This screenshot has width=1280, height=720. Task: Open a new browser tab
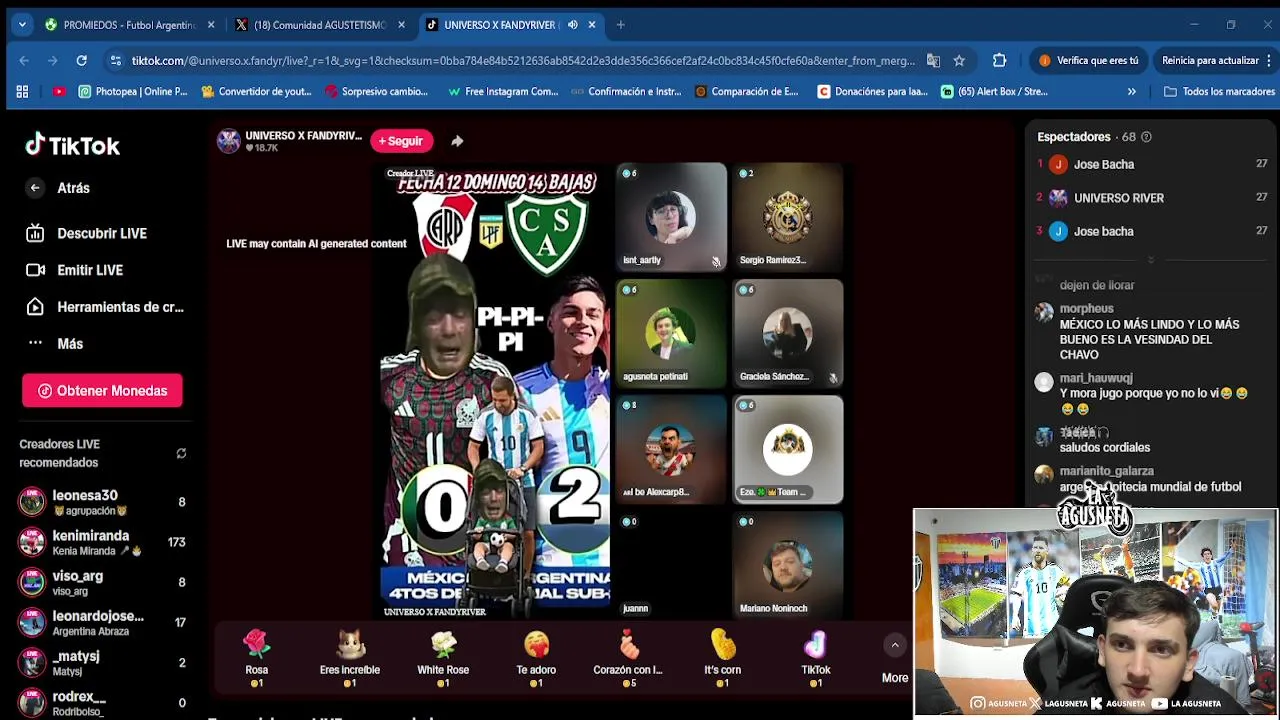click(x=620, y=25)
